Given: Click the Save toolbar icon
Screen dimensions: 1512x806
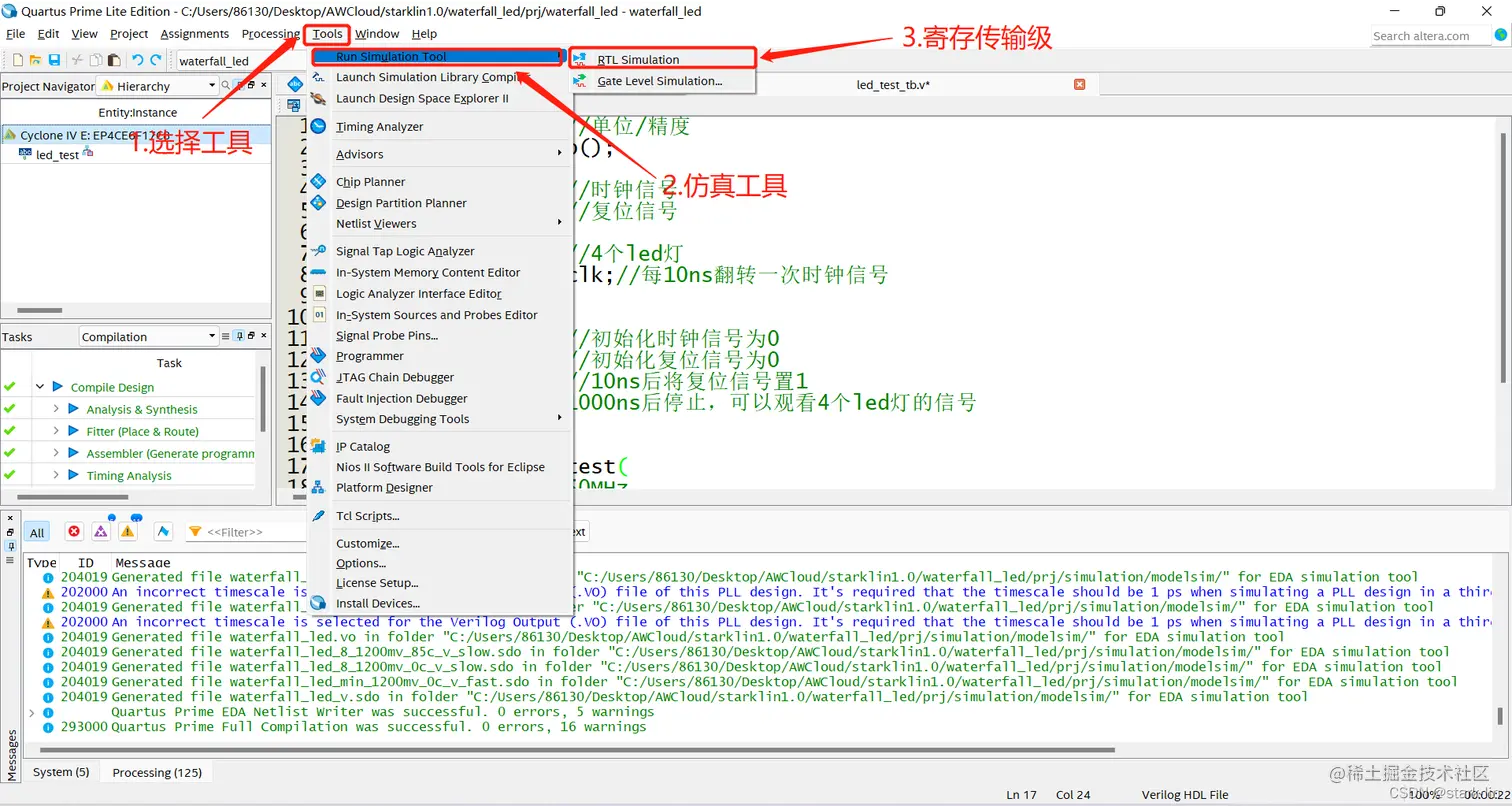Looking at the screenshot, I should coord(54,61).
